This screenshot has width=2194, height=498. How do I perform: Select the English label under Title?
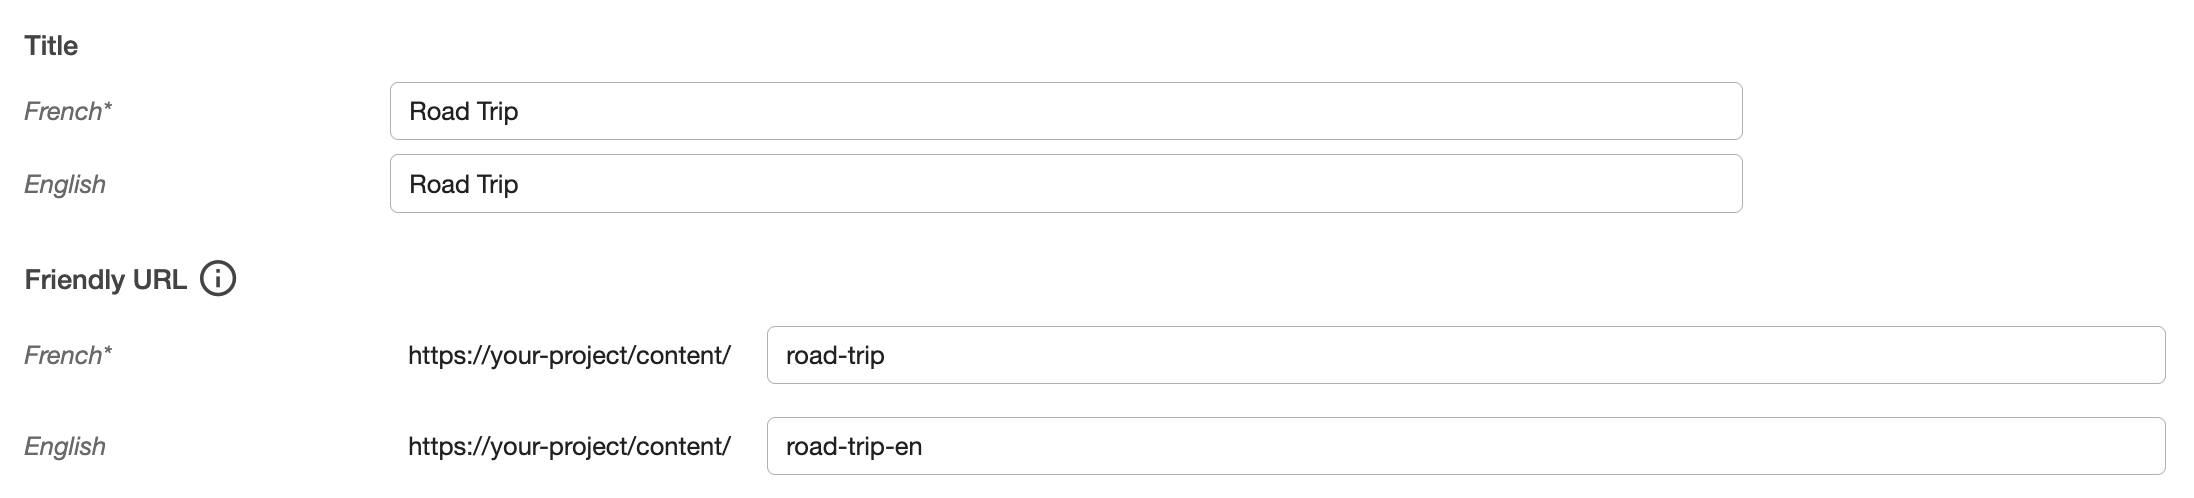click(65, 184)
